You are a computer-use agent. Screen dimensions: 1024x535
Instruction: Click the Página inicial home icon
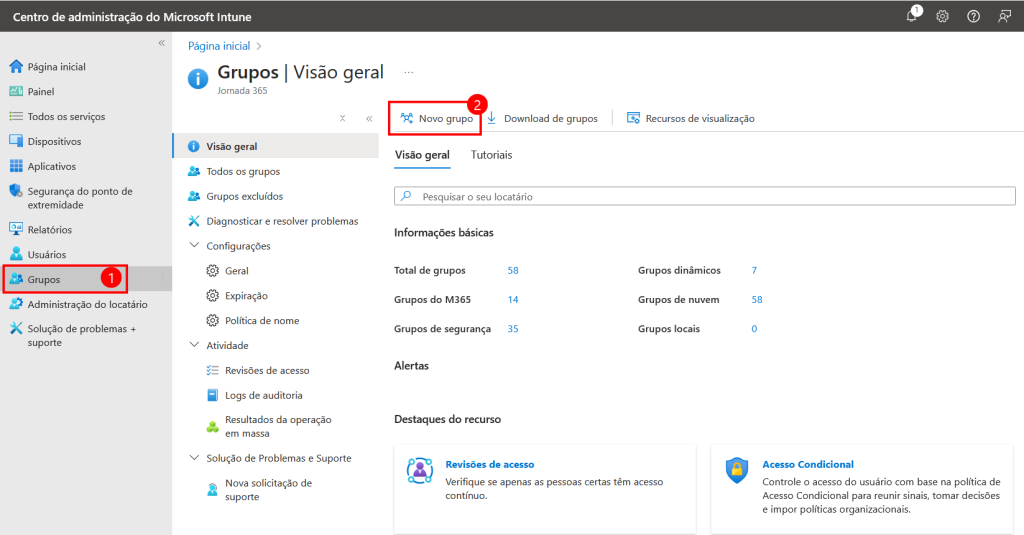(16, 67)
